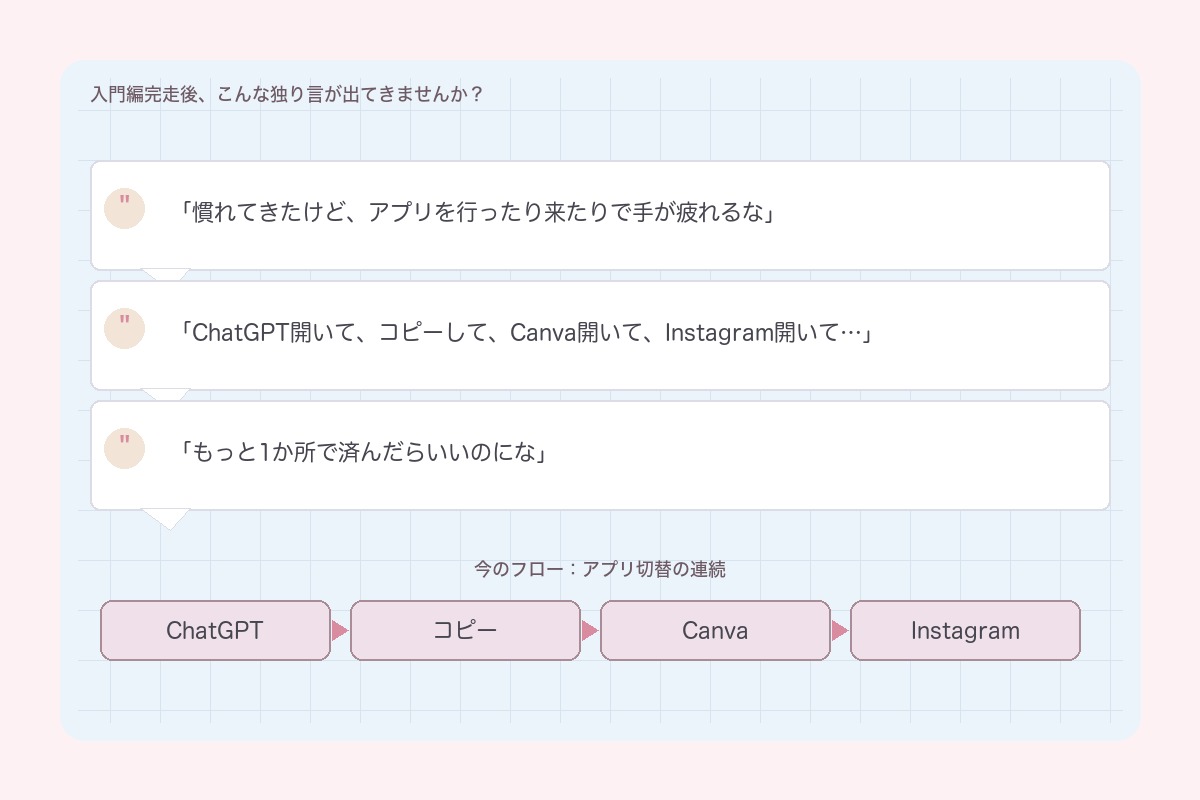Click quote icon beside 慣れてきたけど quote
The image size is (1200, 800).
[125, 209]
